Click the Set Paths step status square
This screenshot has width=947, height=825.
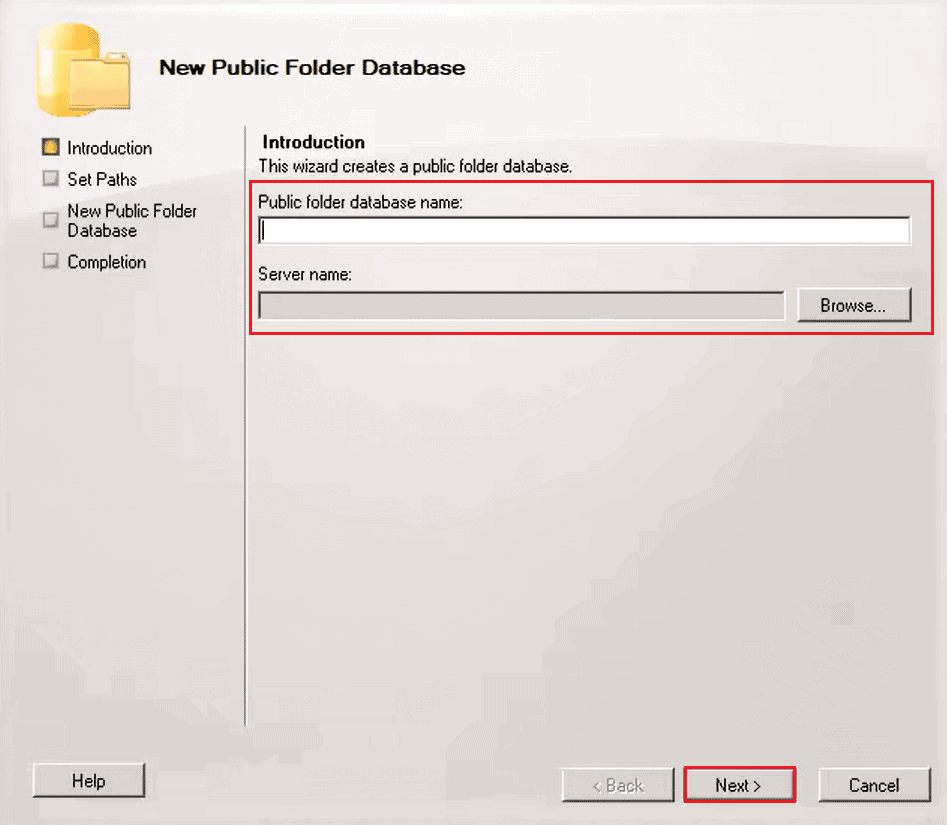coord(49,179)
